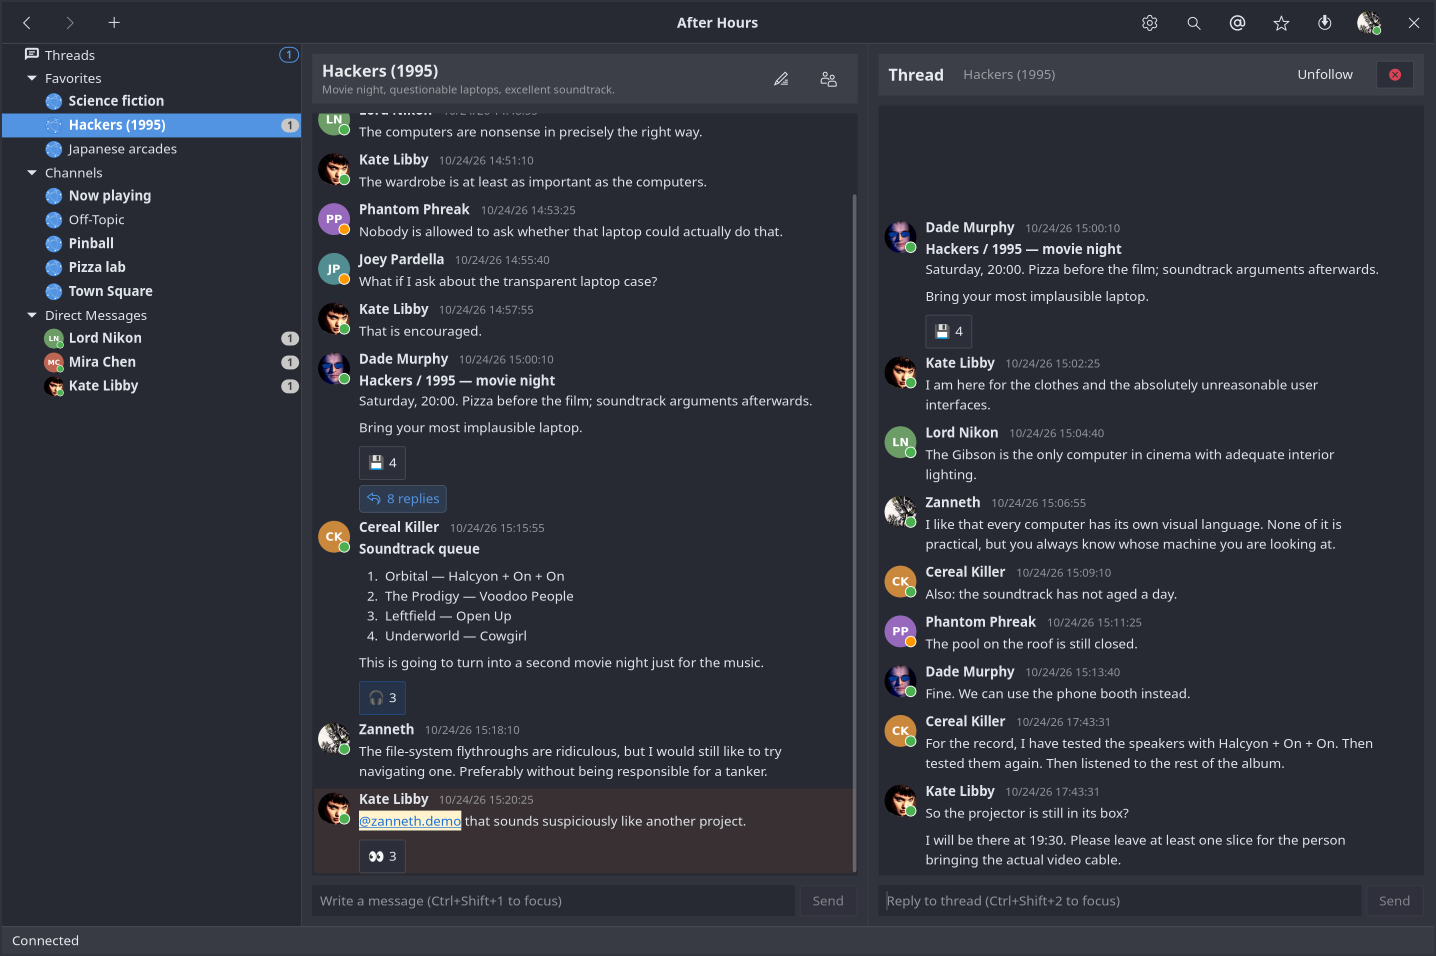Click the floppy disk reaction in thread pane
This screenshot has height=956, width=1436.
point(949,331)
